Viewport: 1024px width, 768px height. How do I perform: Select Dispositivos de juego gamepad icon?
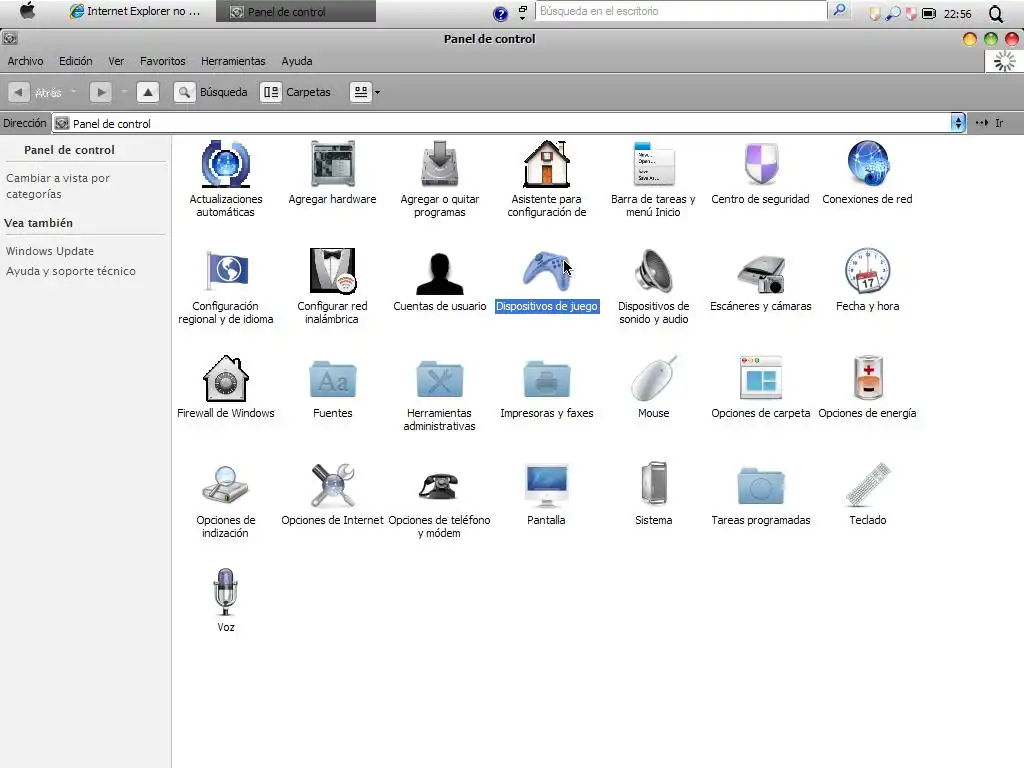click(547, 270)
